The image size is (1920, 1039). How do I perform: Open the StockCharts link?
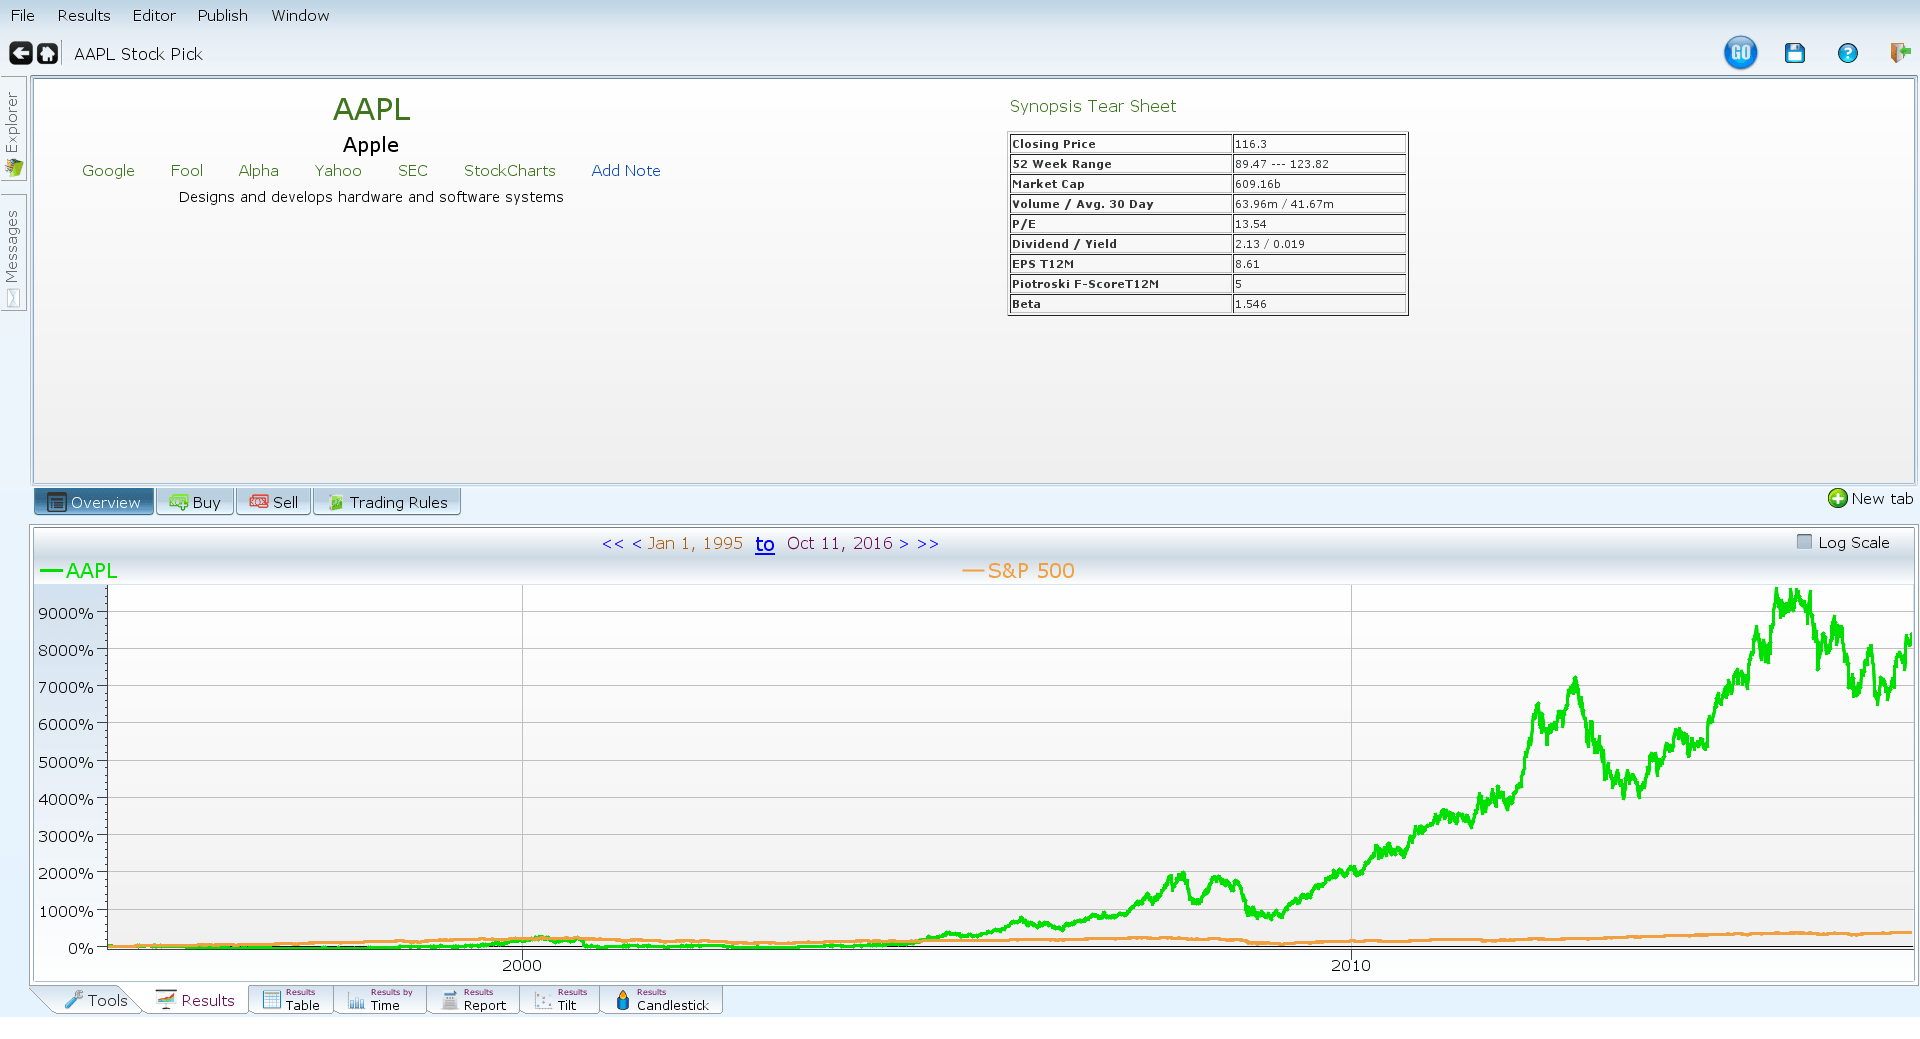pos(509,170)
